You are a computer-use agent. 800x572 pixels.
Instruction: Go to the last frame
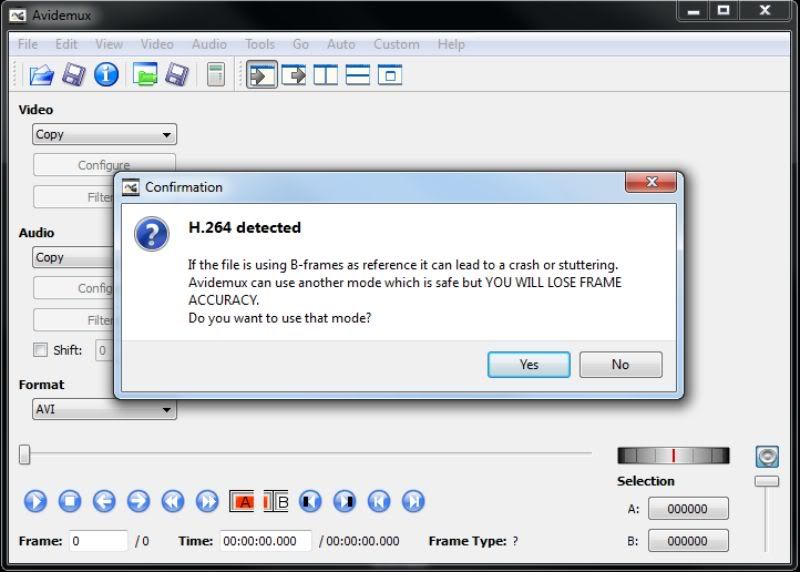click(x=413, y=501)
